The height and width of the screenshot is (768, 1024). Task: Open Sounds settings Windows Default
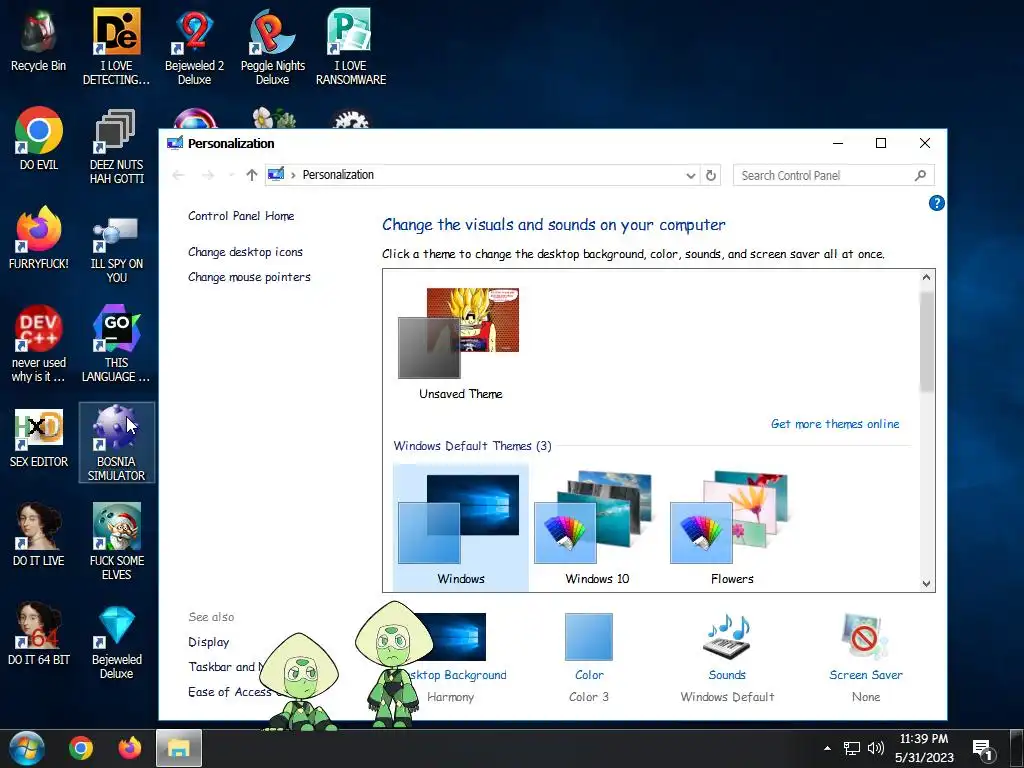pos(727,658)
